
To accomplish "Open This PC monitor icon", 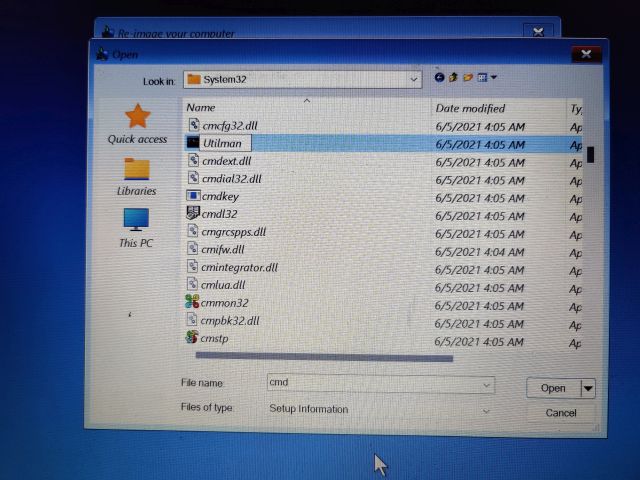I will click(x=136, y=220).
